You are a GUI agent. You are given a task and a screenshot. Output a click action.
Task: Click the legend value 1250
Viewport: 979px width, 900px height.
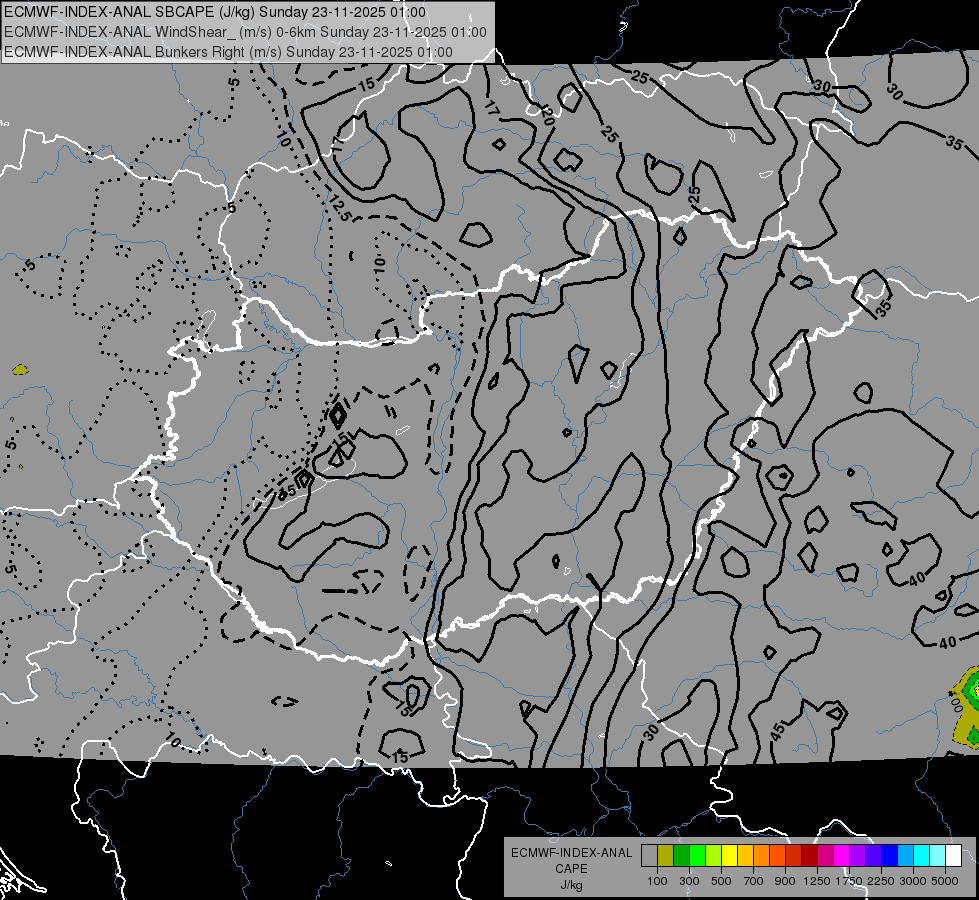[817, 881]
